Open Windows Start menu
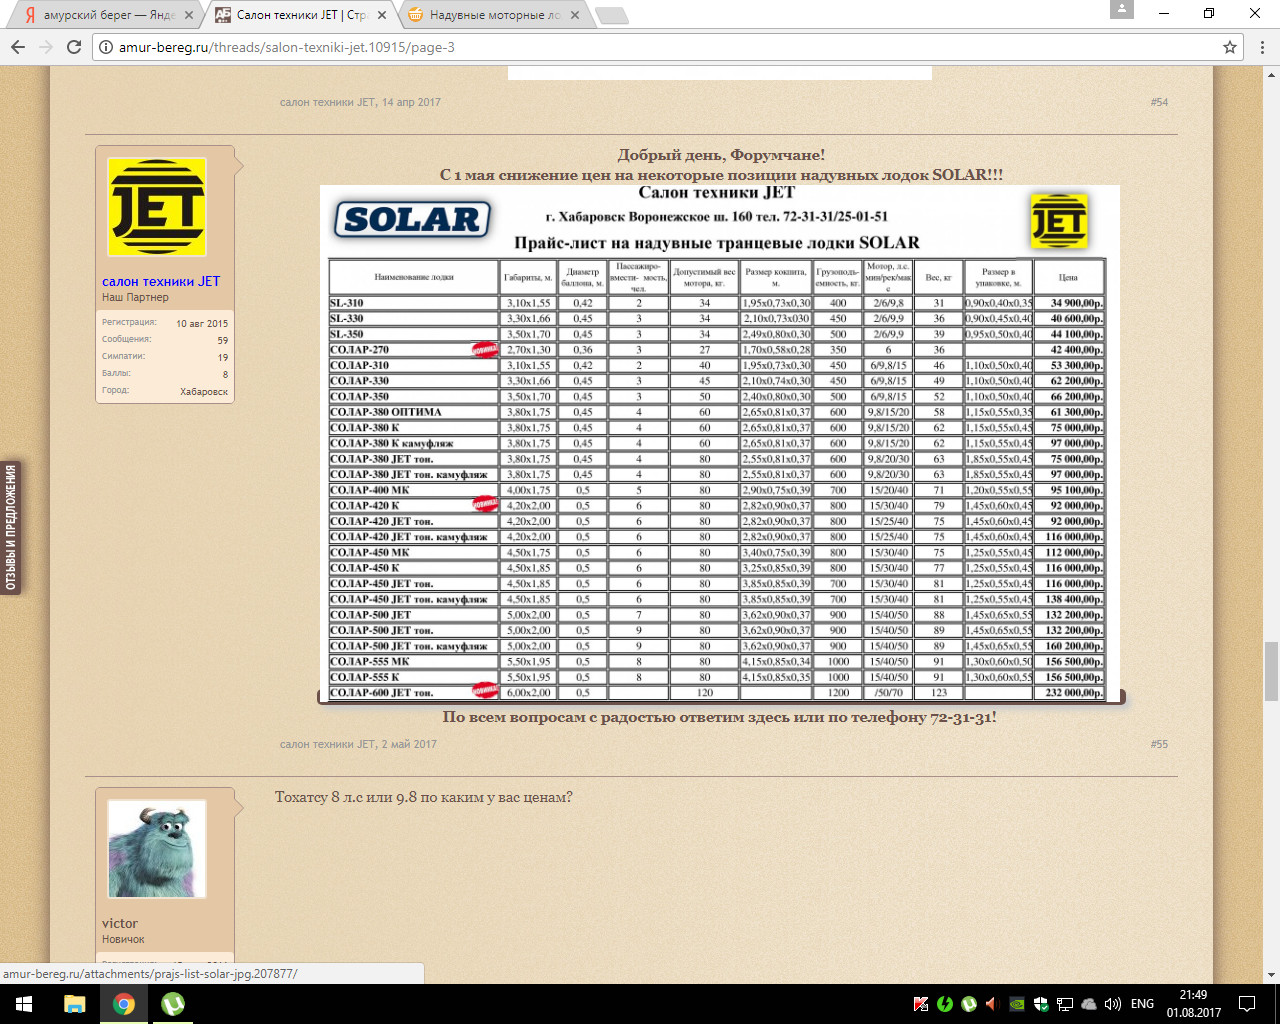Viewport: 1280px width, 1024px height. (24, 1004)
